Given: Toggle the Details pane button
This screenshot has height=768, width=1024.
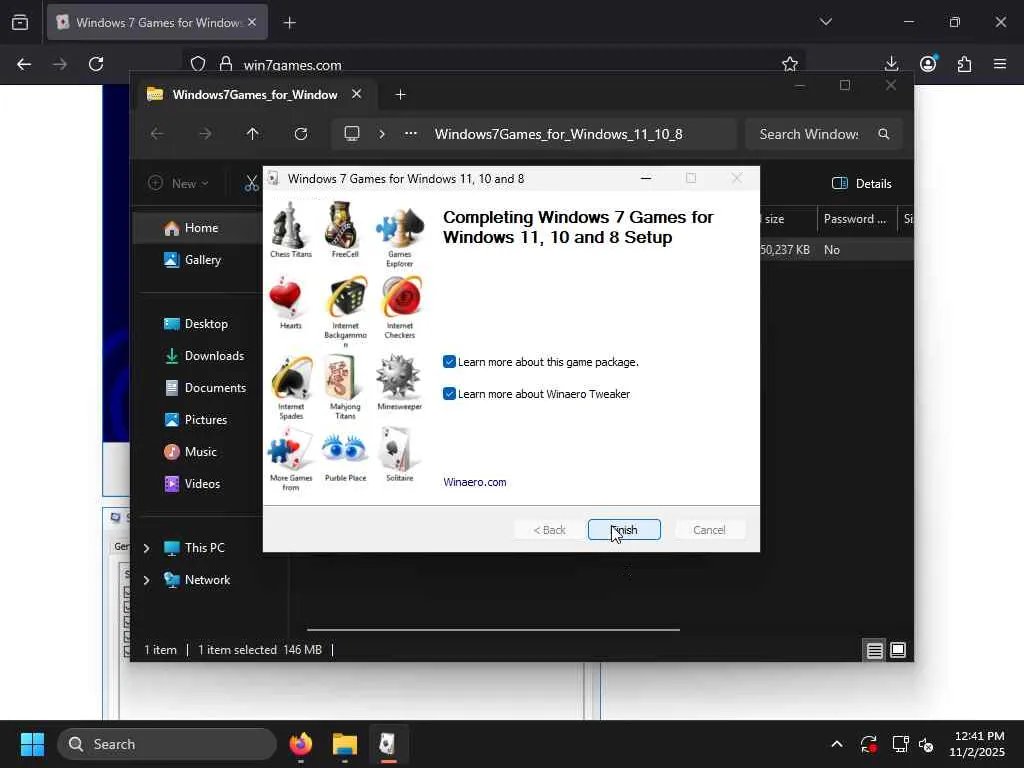Looking at the screenshot, I should coord(861,184).
